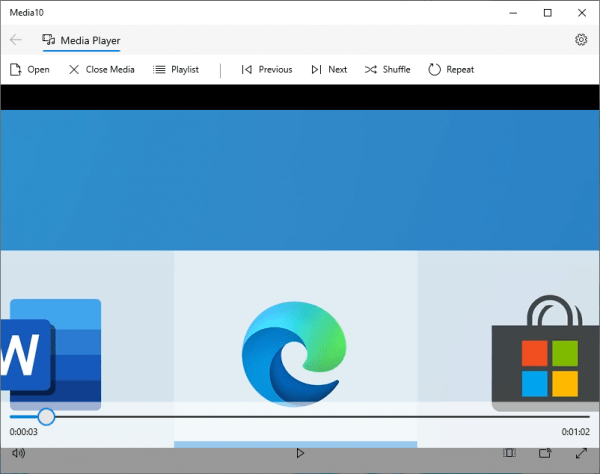This screenshot has width=600, height=474.
Task: Open settings via gear icon
Action: pyautogui.click(x=581, y=40)
